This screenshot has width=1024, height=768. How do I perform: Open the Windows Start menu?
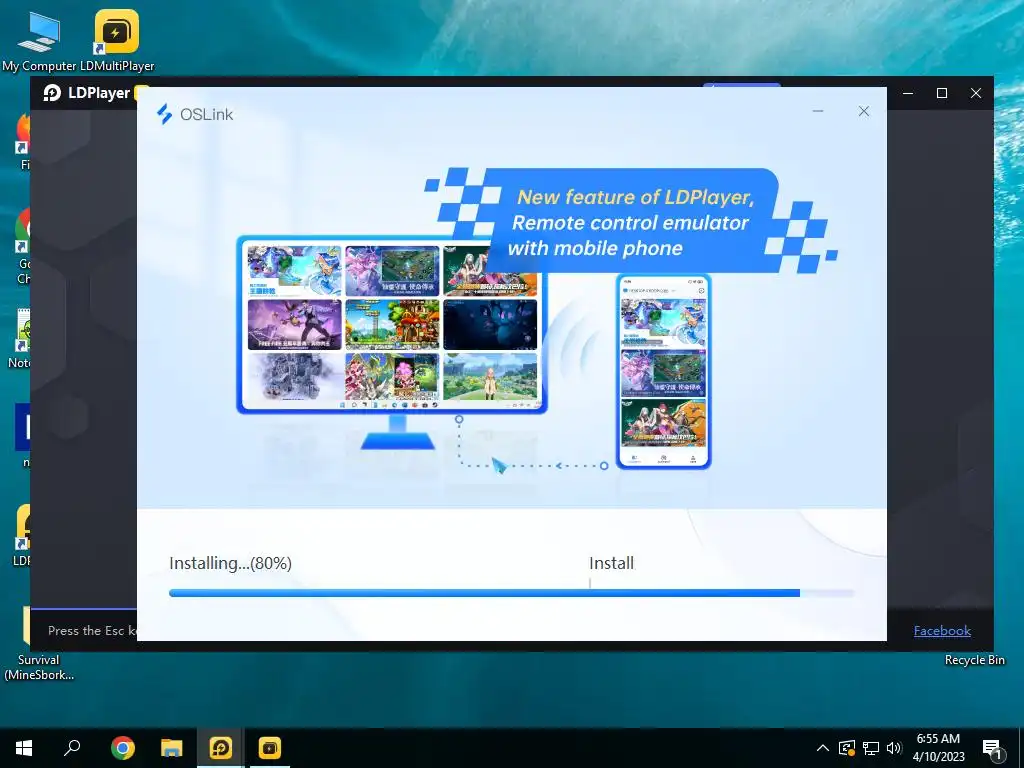point(24,748)
